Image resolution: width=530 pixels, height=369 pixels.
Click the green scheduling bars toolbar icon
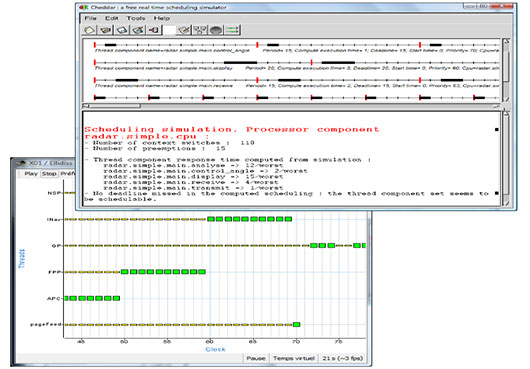coord(233,30)
